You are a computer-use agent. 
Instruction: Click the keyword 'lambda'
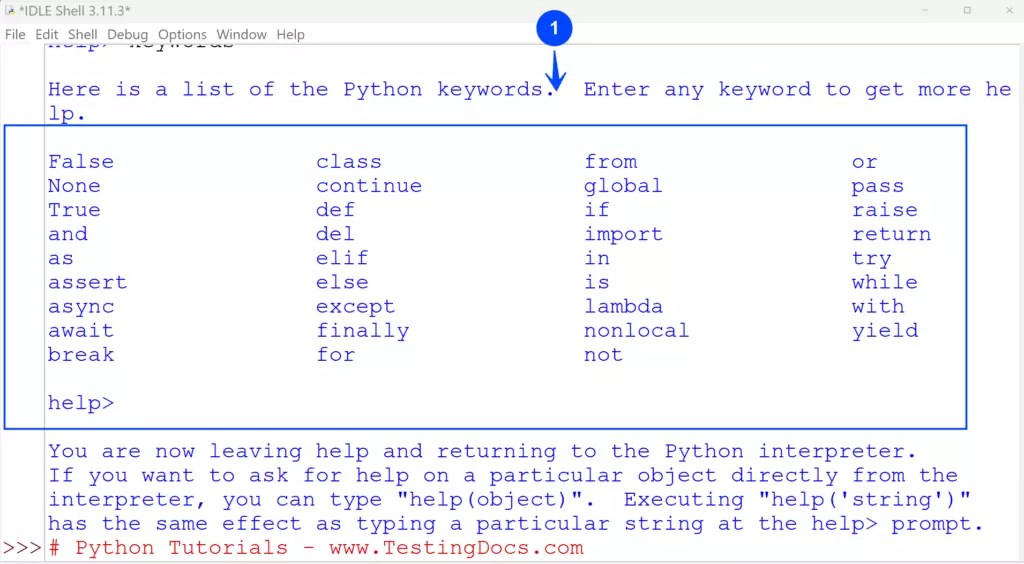[x=624, y=307]
